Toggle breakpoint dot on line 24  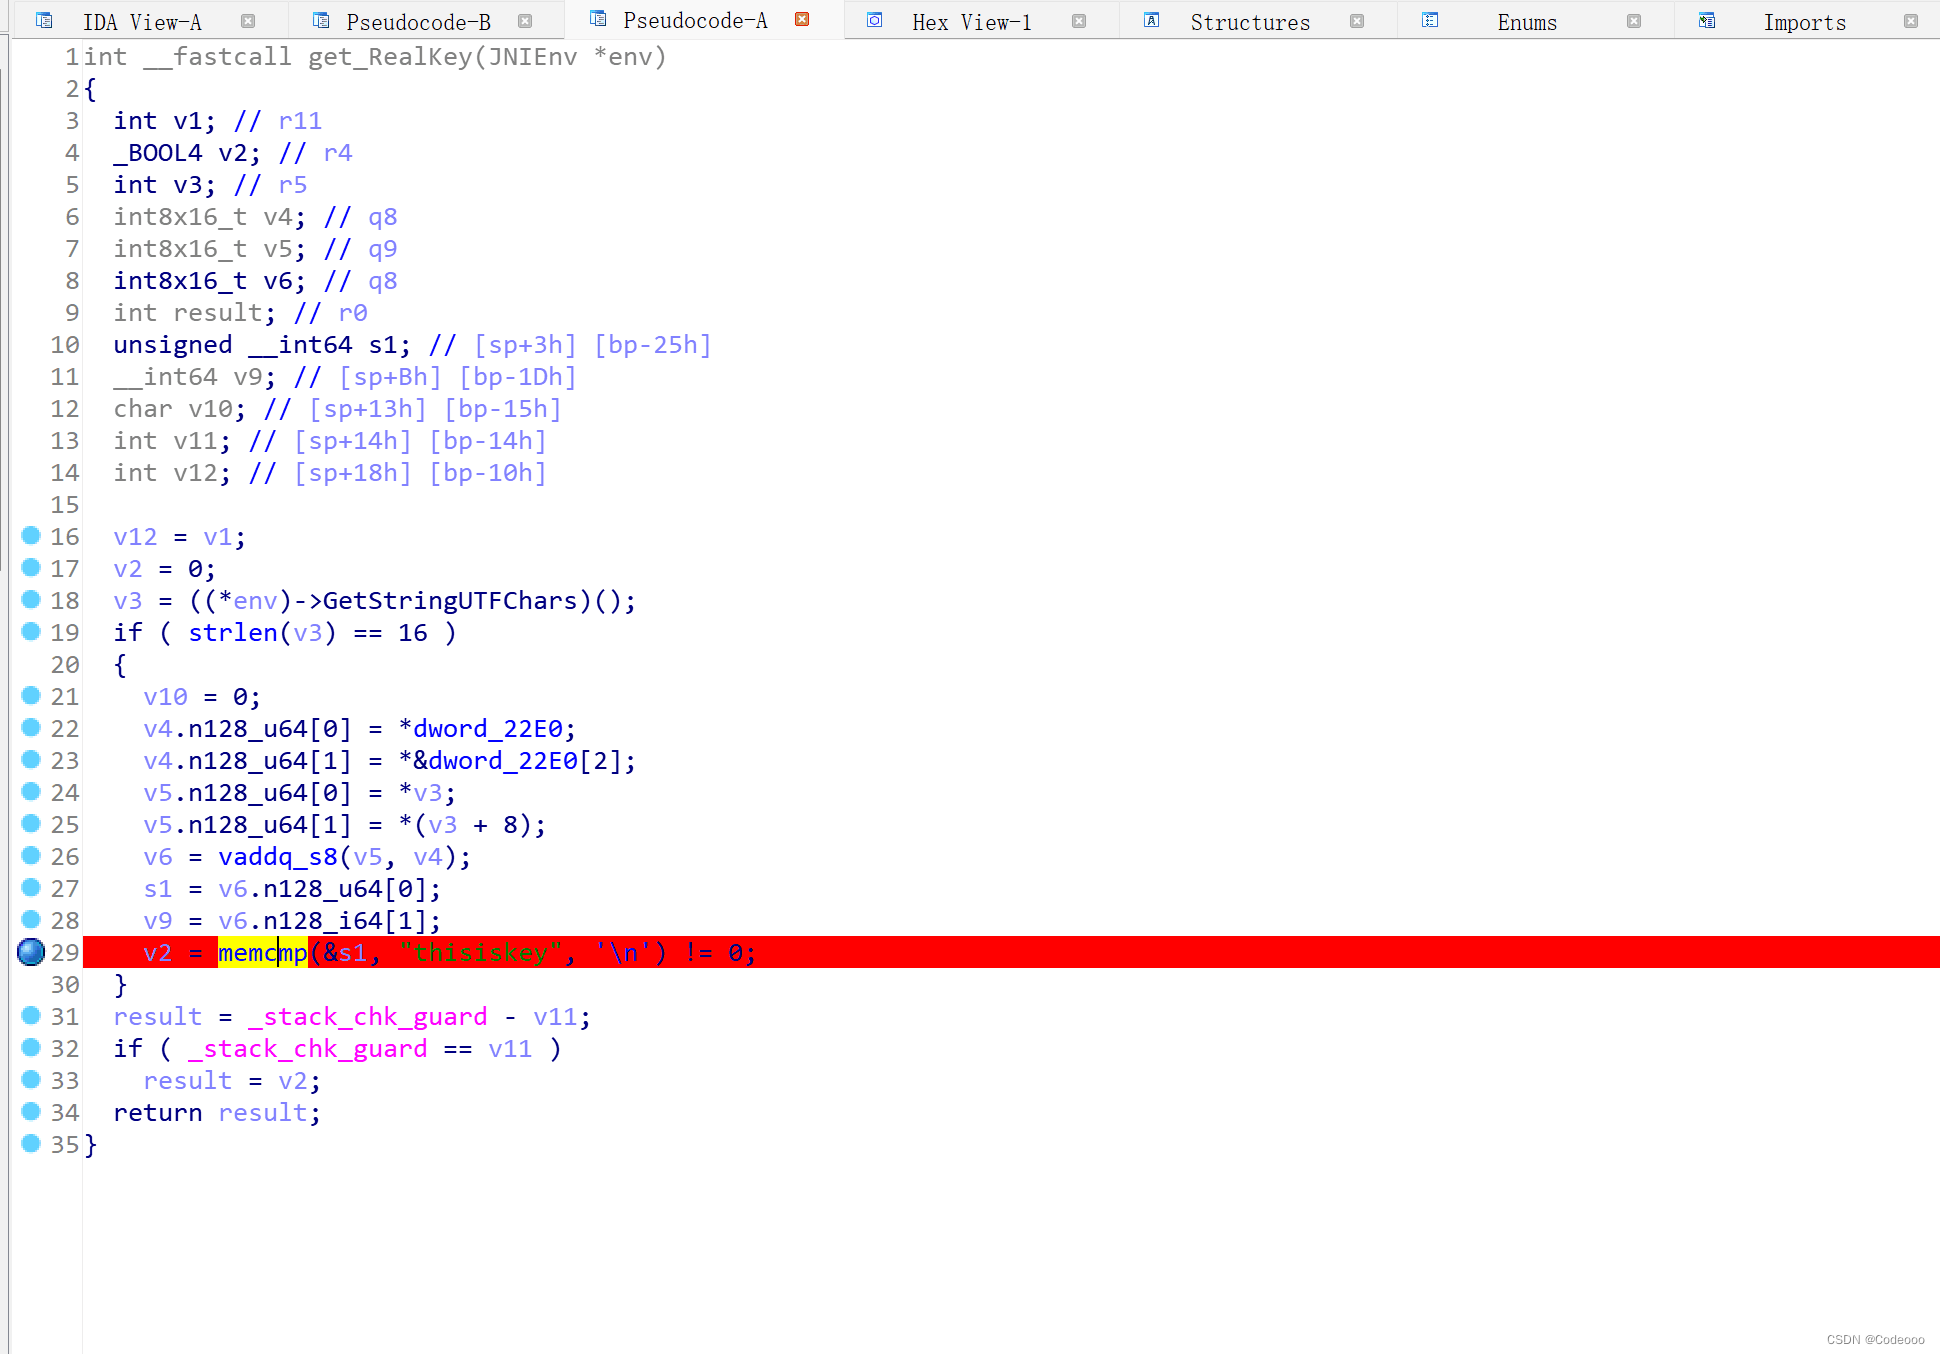(31, 791)
